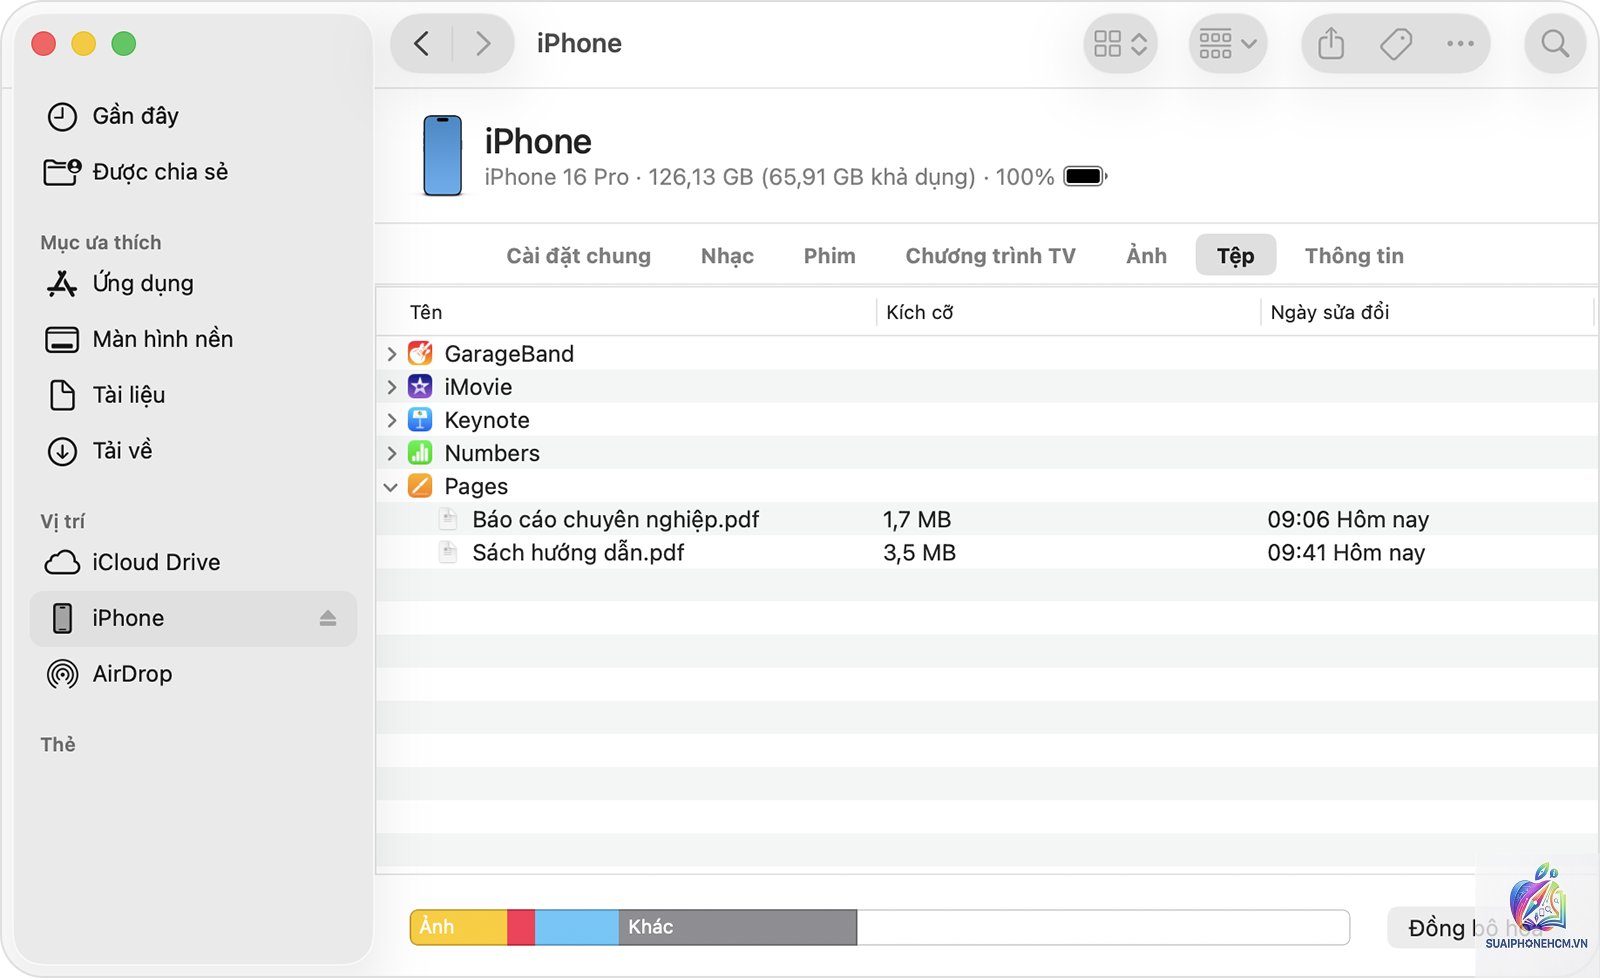Go back using the left chevron button
Image resolution: width=1600 pixels, height=978 pixels.
click(x=422, y=44)
